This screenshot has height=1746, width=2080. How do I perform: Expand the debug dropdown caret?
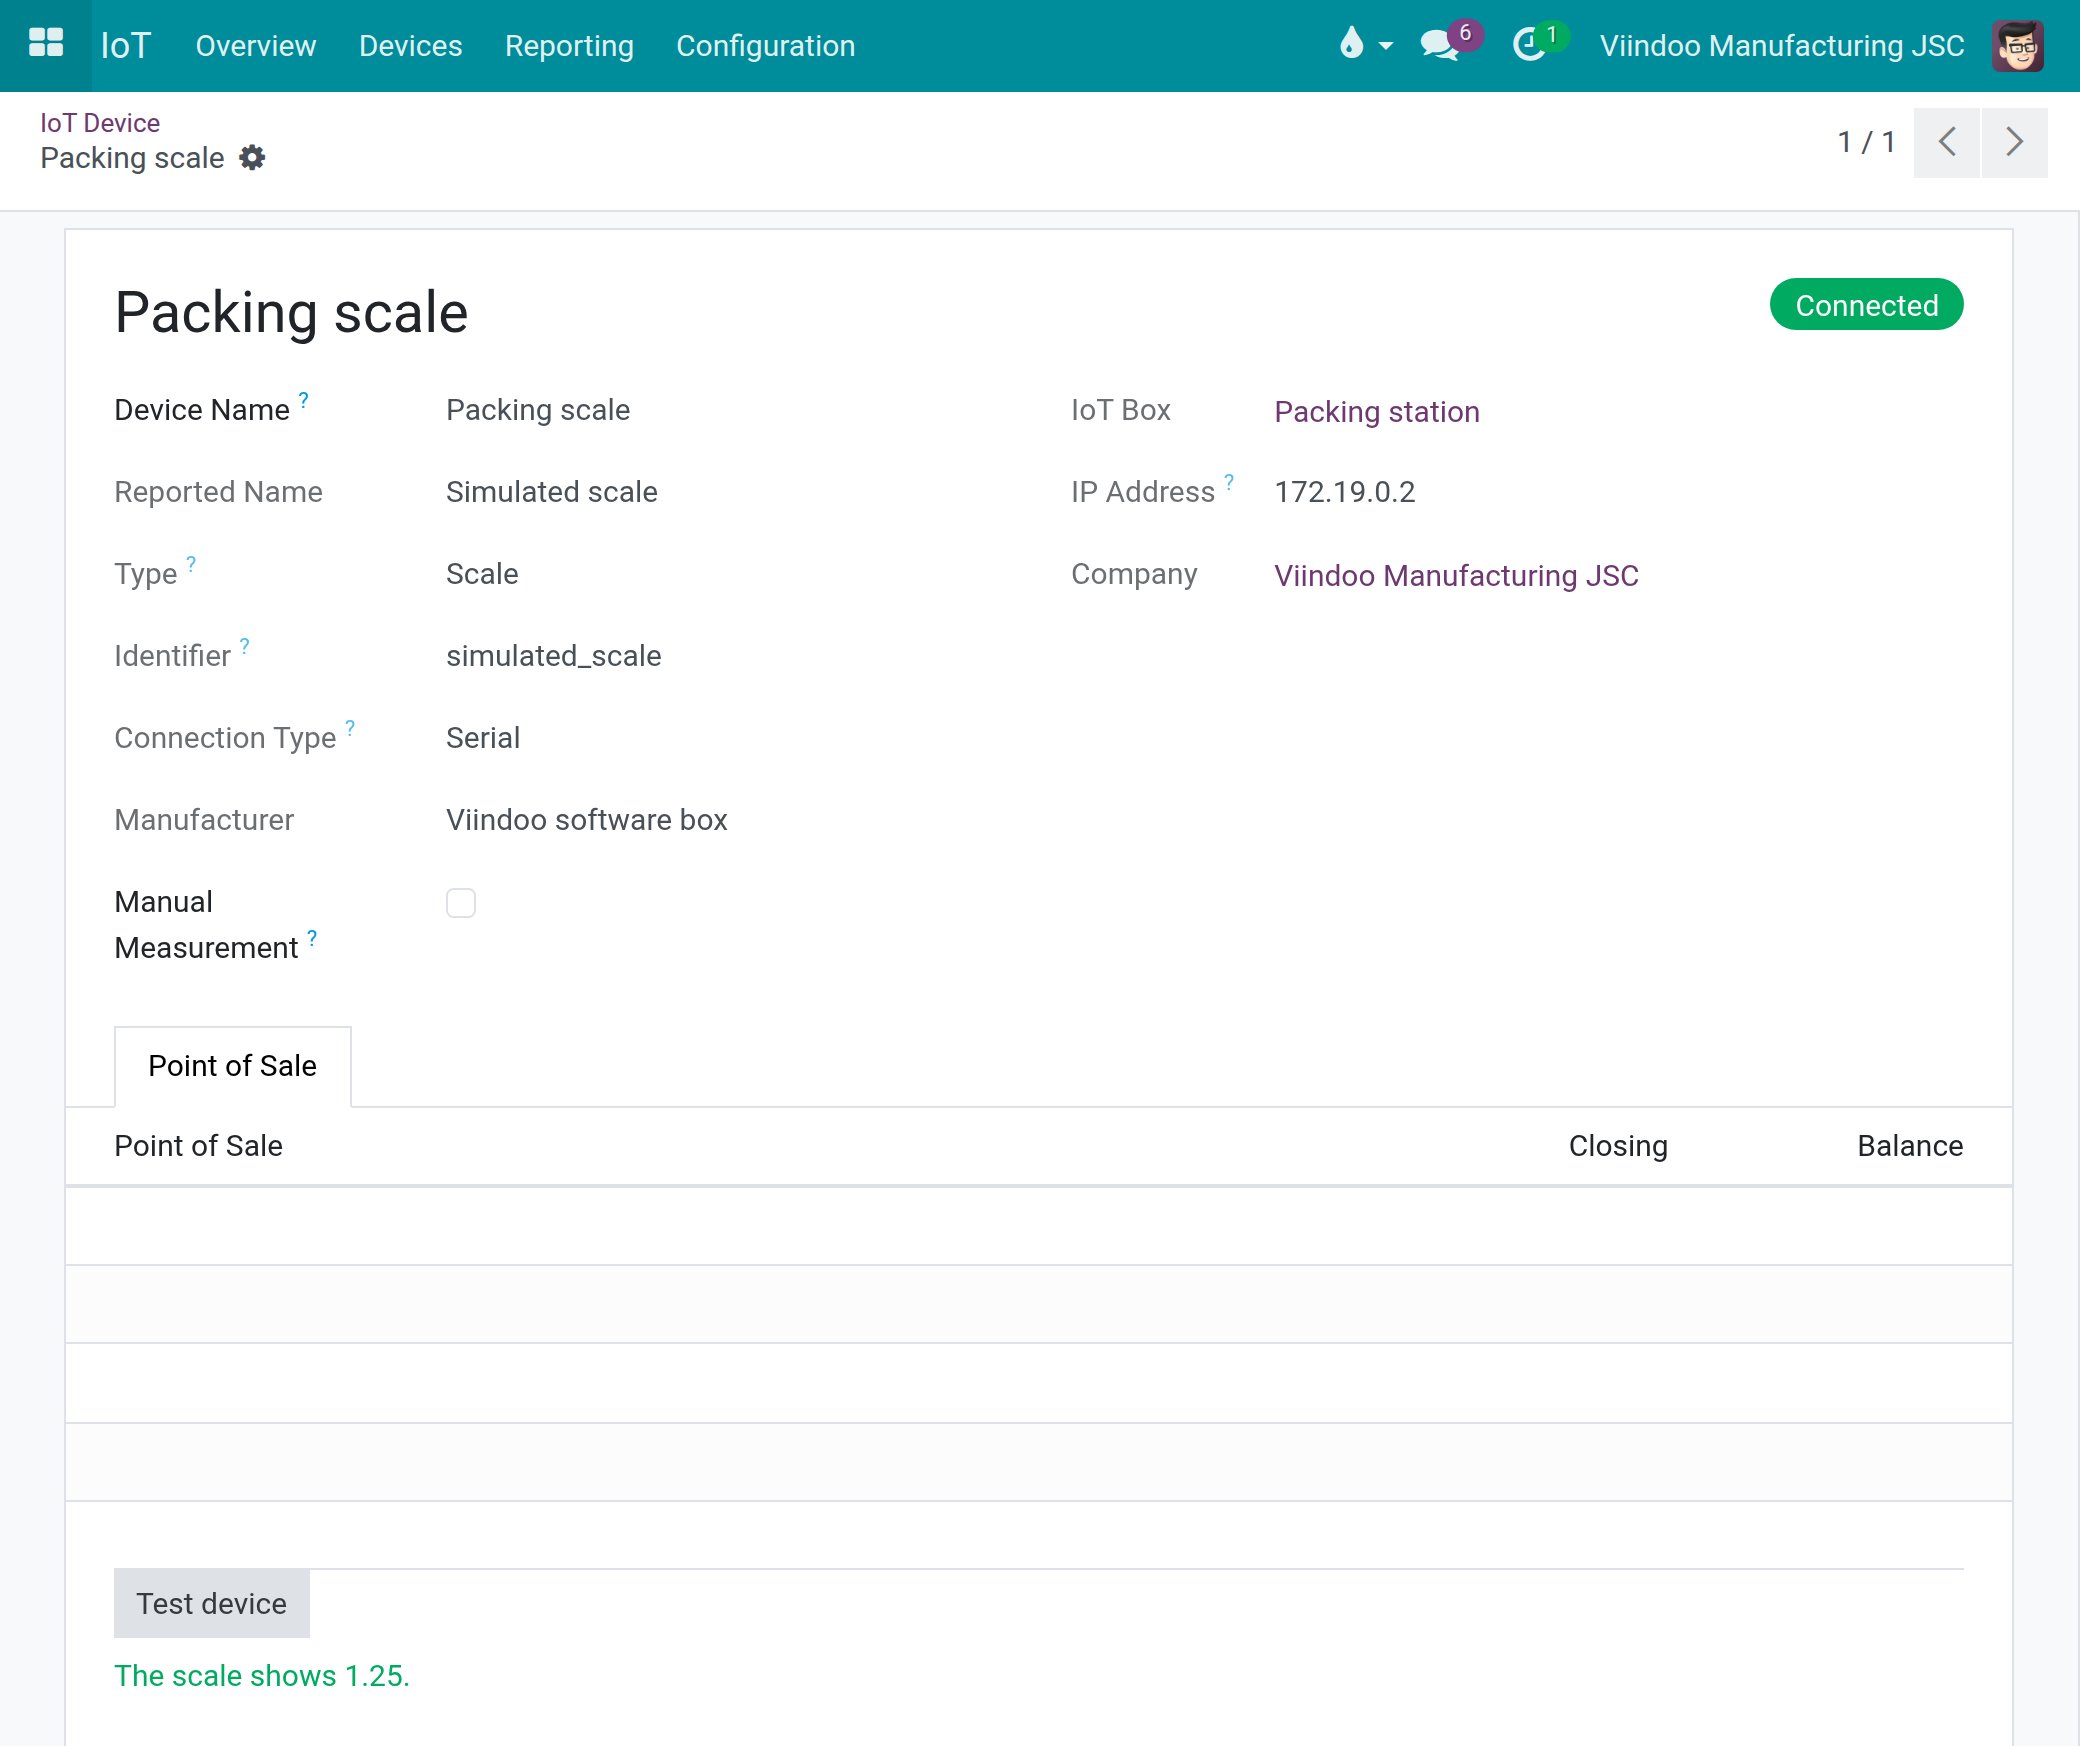click(x=1385, y=46)
